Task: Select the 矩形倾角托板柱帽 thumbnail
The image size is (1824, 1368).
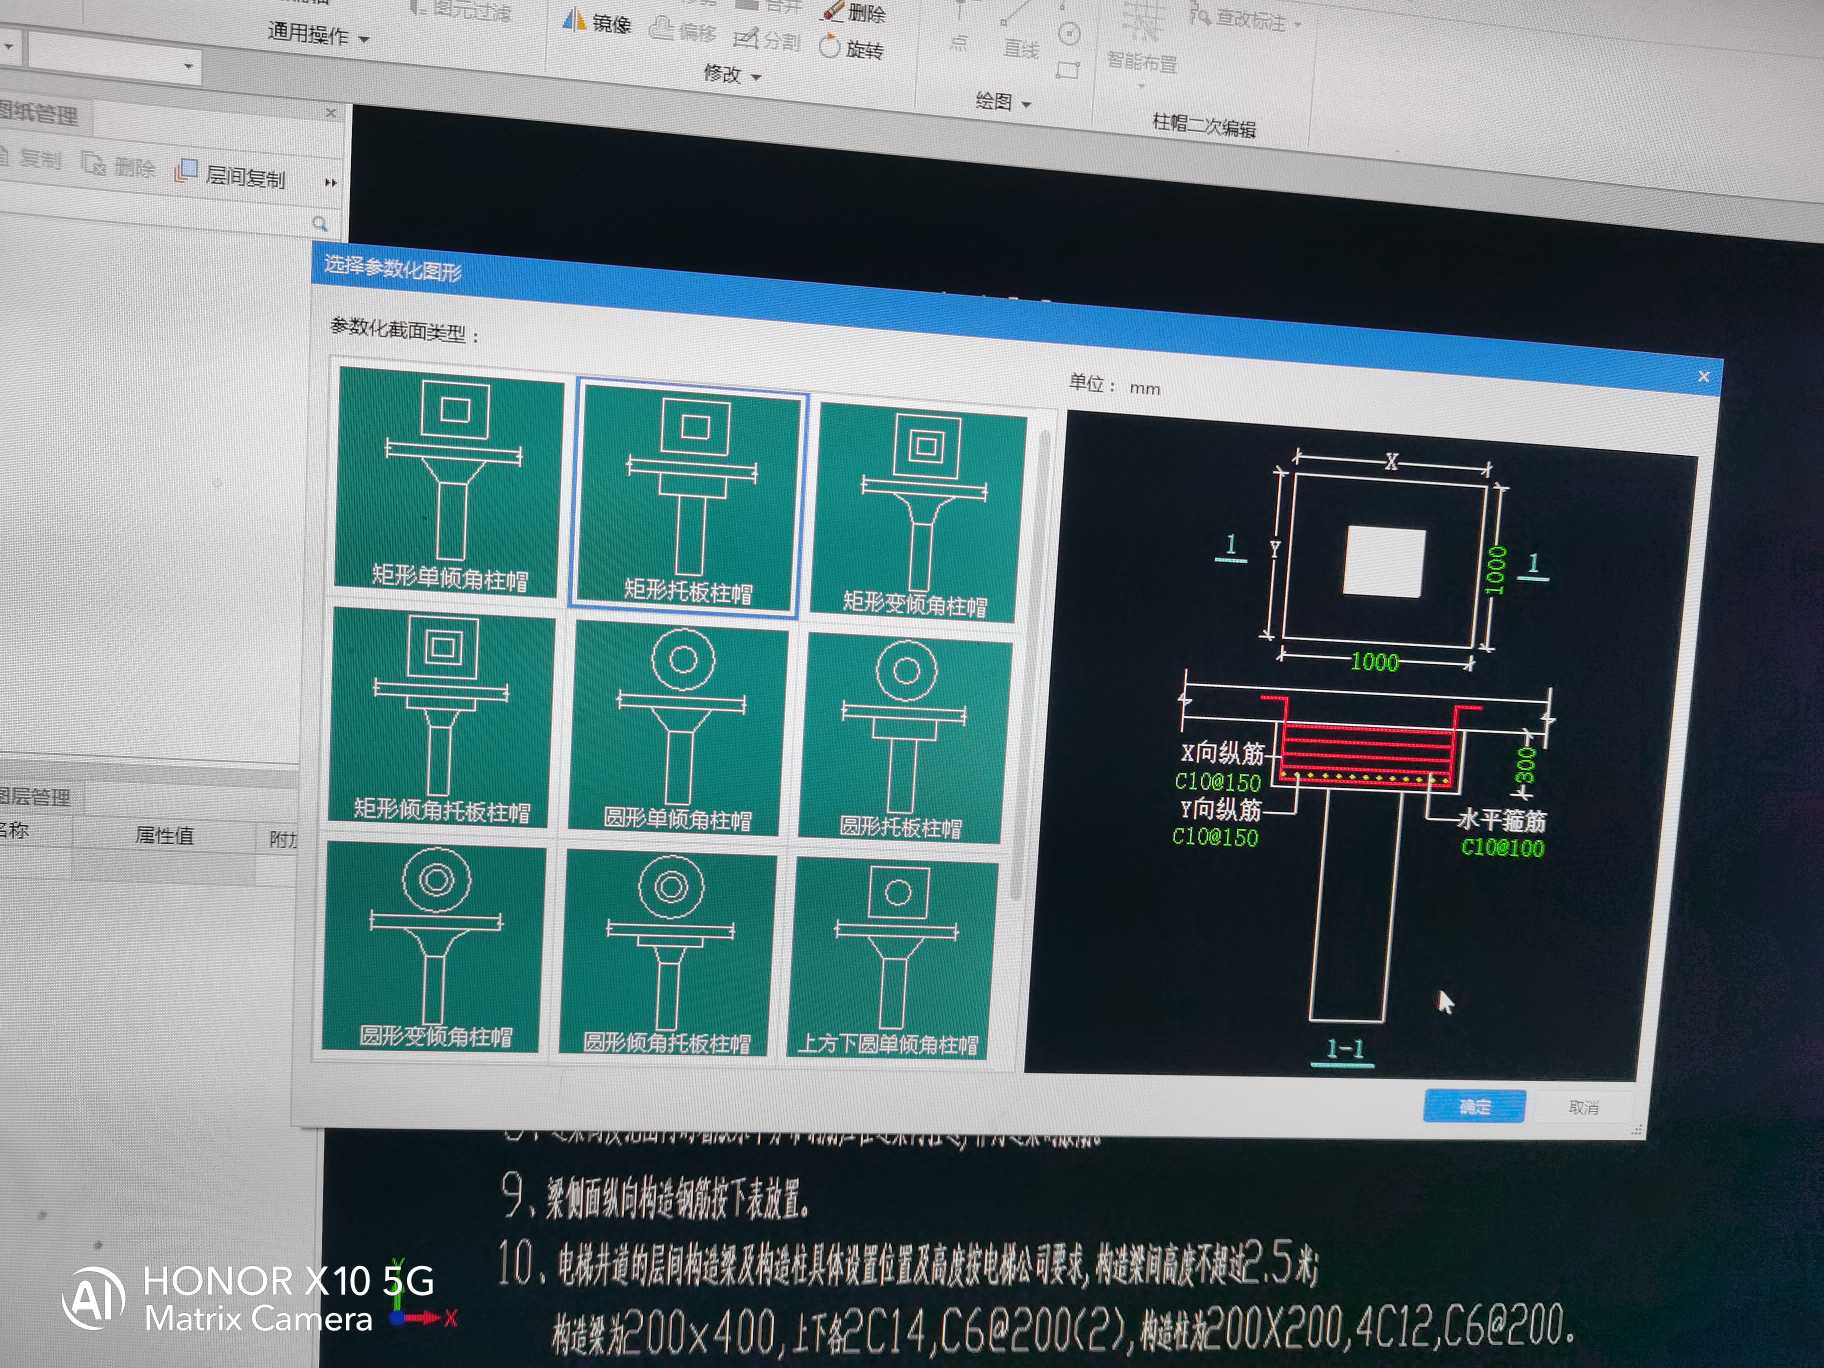Action: 441,716
